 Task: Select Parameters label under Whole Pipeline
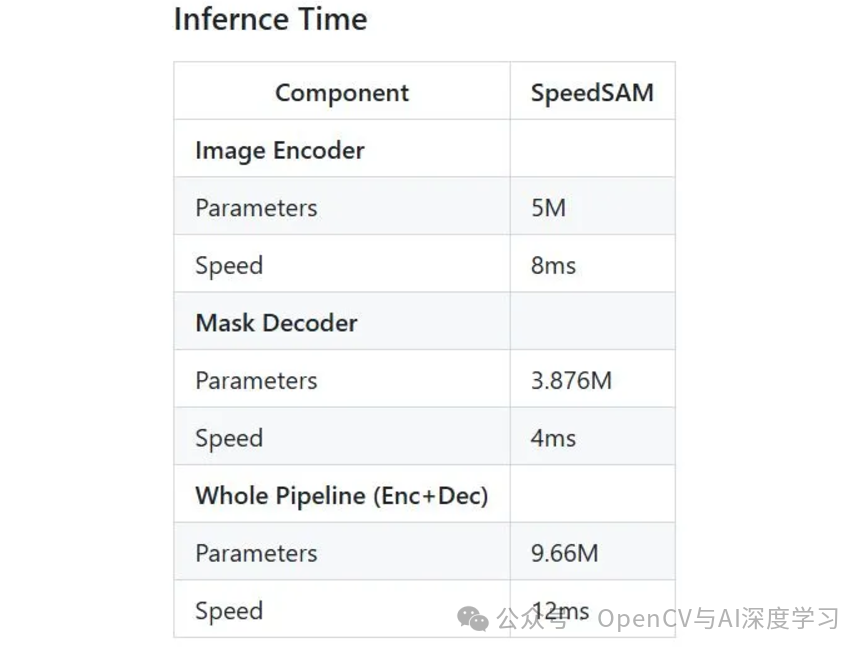(256, 554)
